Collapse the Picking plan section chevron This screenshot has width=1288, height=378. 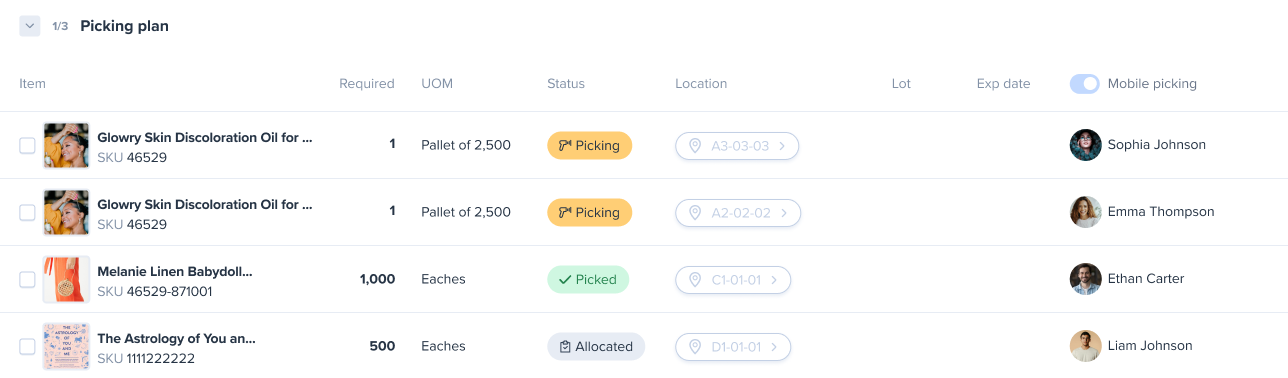pos(29,26)
